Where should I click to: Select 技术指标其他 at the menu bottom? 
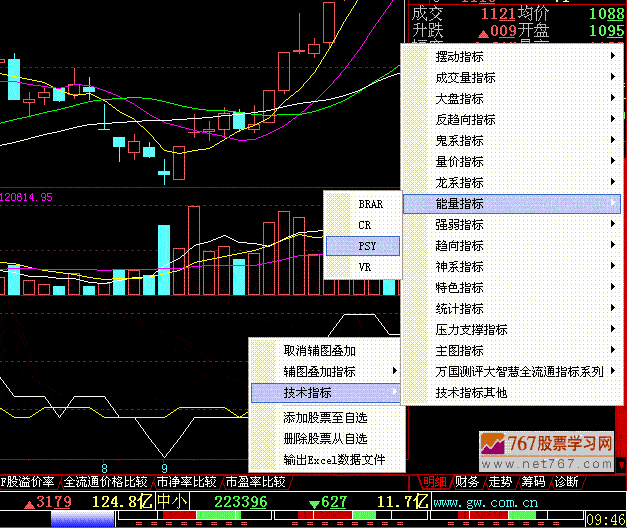pos(470,393)
